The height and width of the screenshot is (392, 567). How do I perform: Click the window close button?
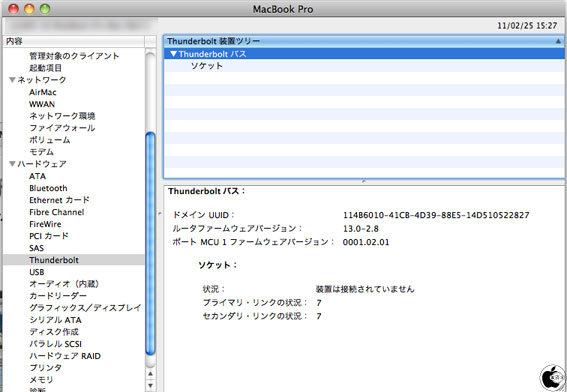click(14, 9)
